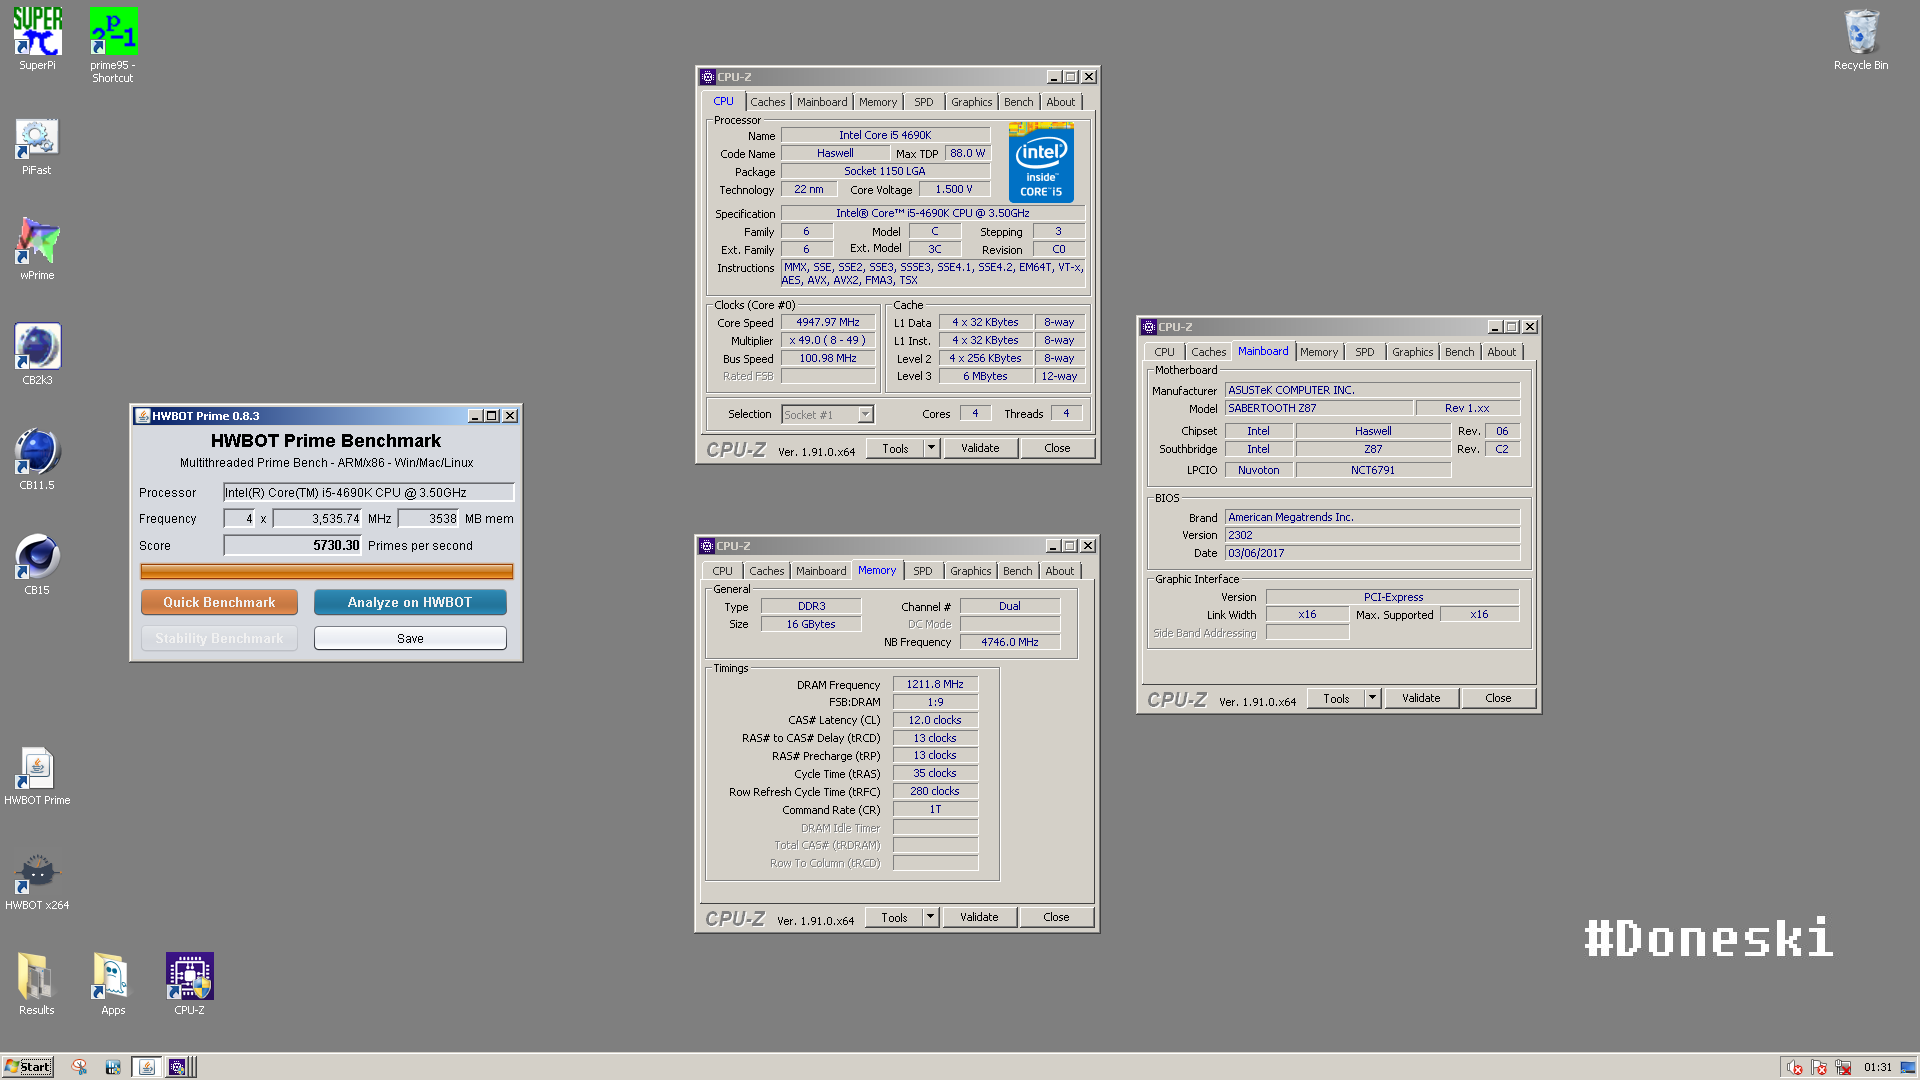Open the Recycle Bin
1920x1080 pixels.
1861,40
